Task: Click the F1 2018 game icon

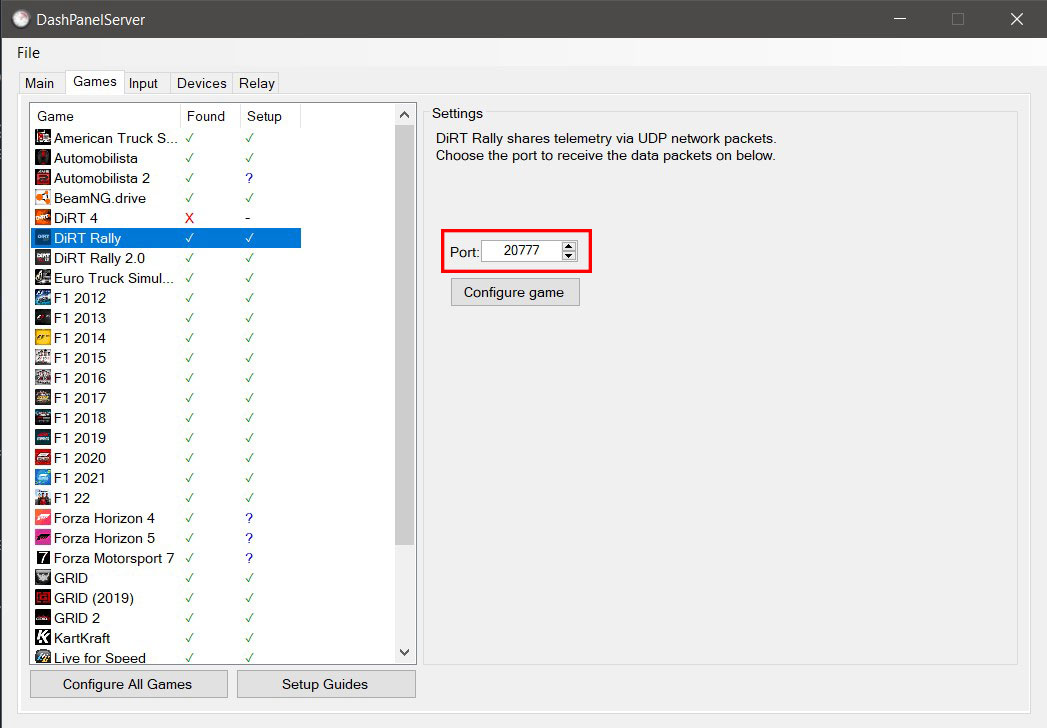Action: coord(43,418)
